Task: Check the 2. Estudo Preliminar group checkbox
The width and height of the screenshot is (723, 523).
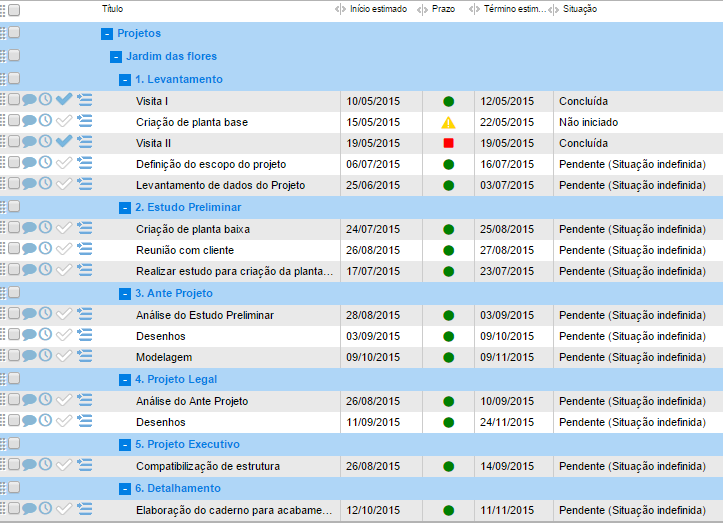Action: pos(14,206)
